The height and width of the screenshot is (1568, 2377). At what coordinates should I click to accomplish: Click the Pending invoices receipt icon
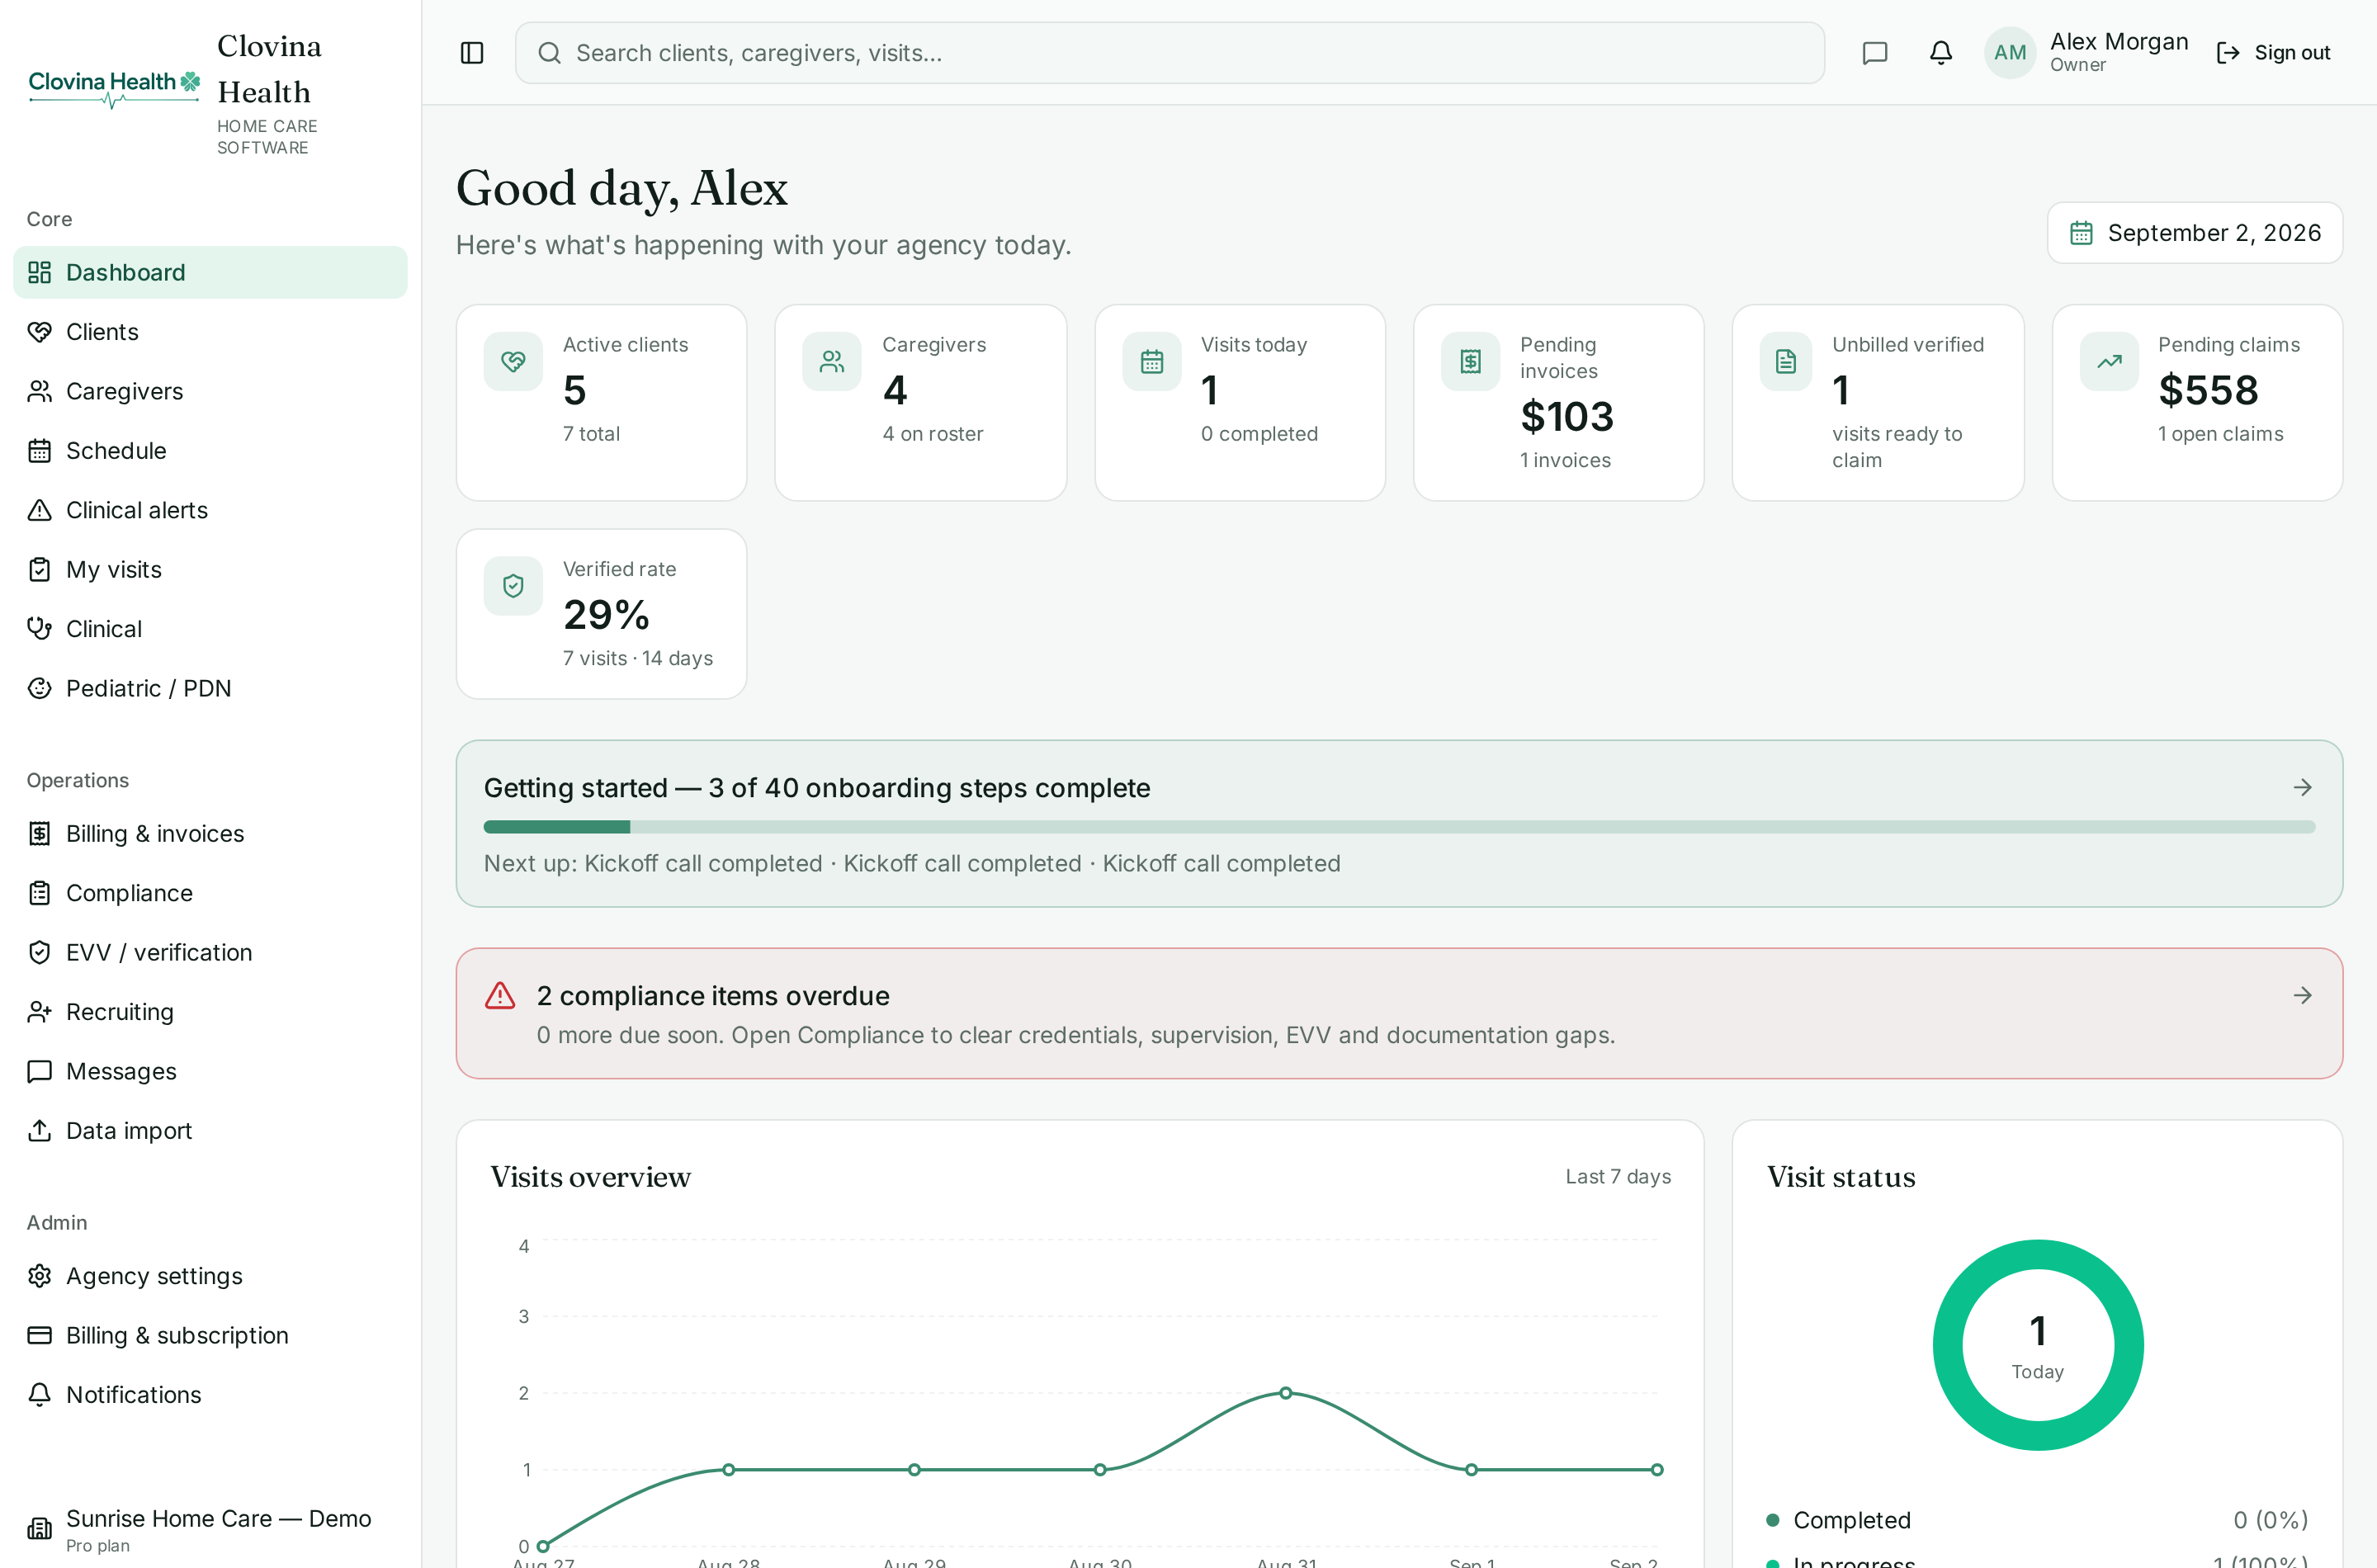point(1470,361)
